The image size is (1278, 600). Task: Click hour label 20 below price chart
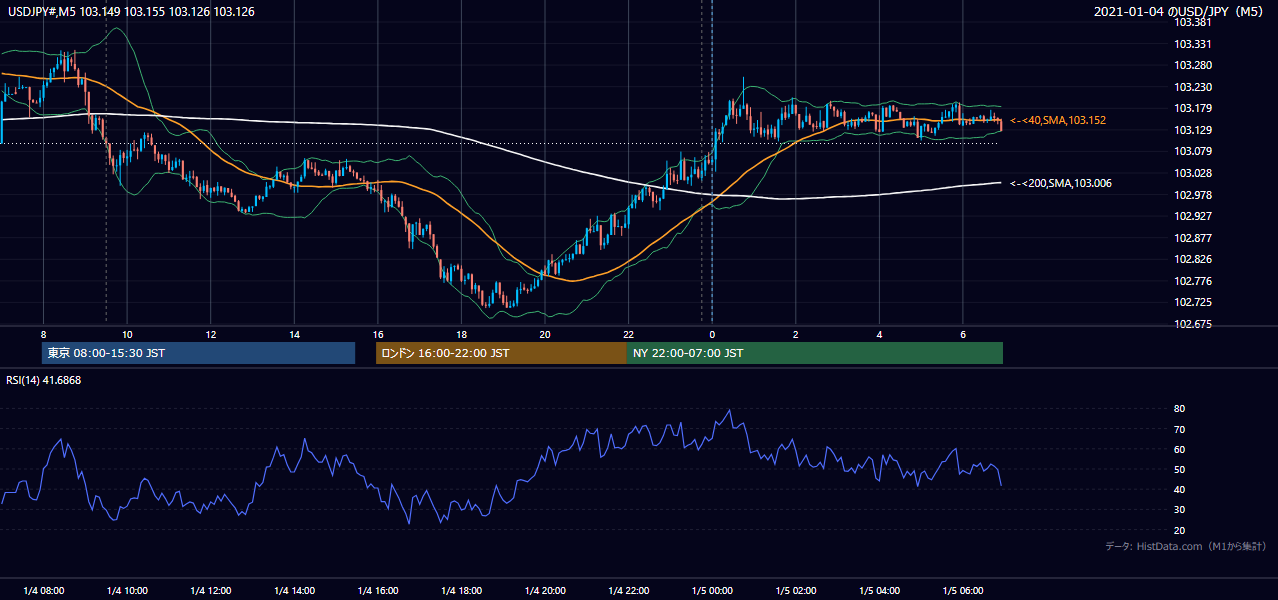(544, 334)
